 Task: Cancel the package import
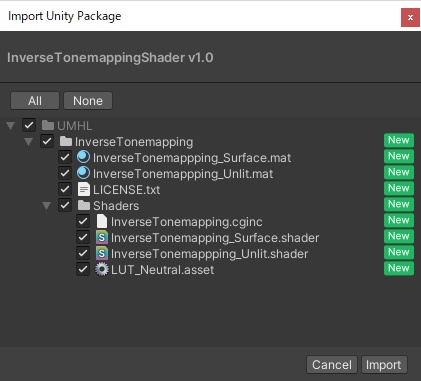click(x=332, y=365)
